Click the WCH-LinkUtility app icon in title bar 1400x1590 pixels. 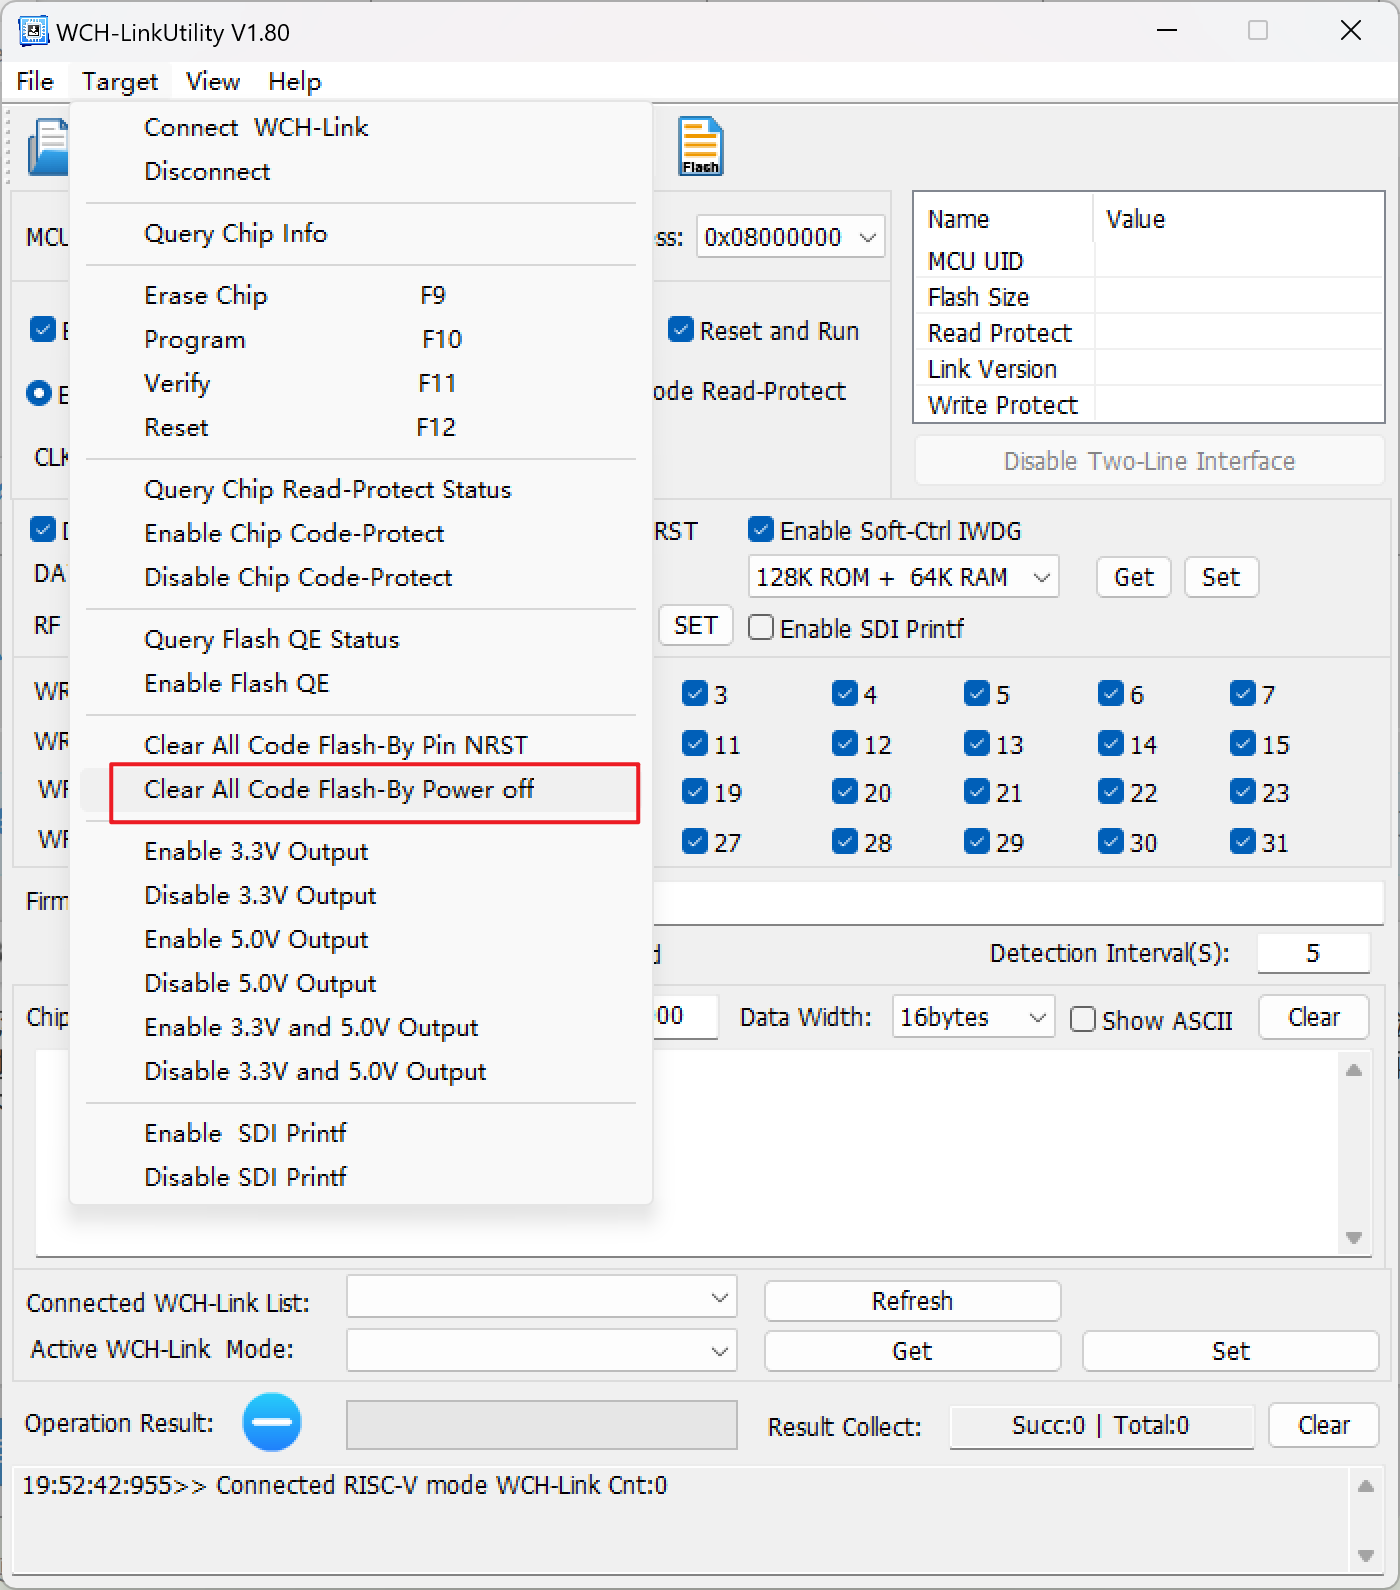pyautogui.click(x=33, y=32)
